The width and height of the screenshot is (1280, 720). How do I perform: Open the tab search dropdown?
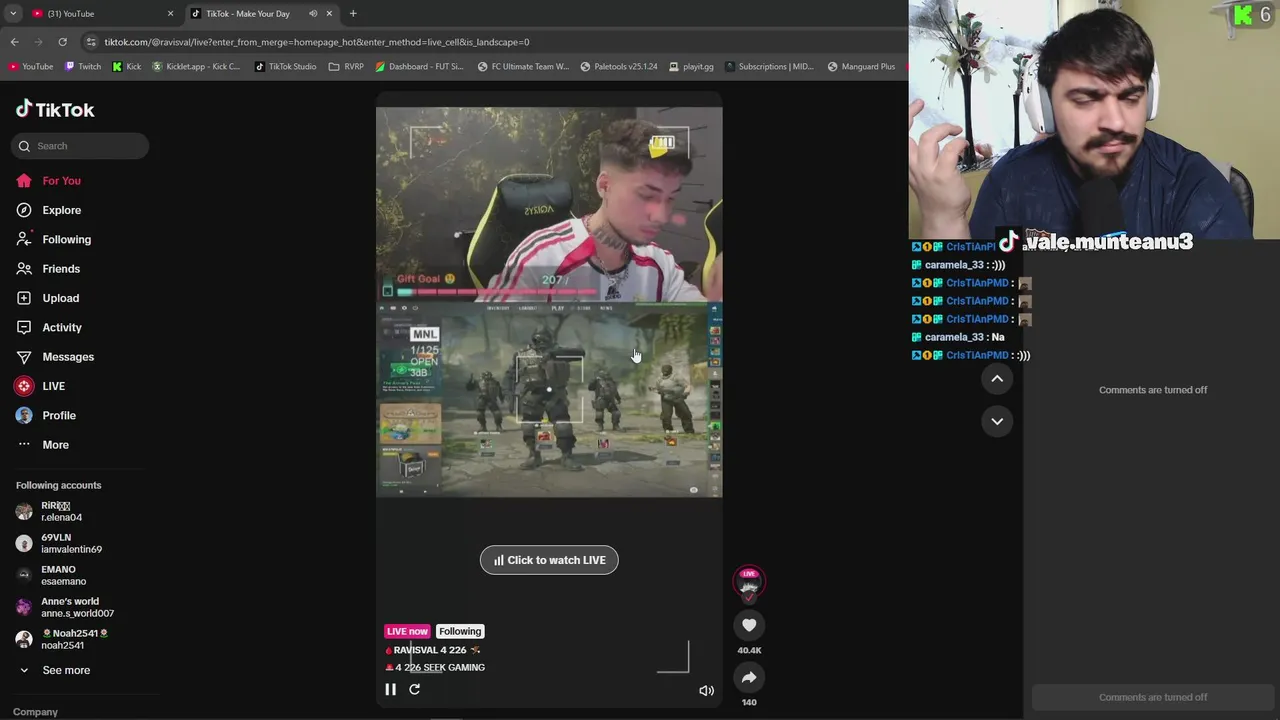point(12,14)
